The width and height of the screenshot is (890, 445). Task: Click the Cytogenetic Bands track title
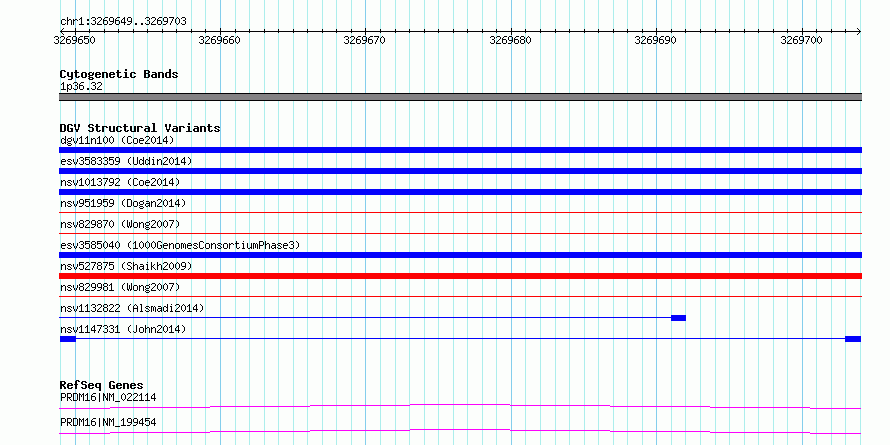(119, 74)
